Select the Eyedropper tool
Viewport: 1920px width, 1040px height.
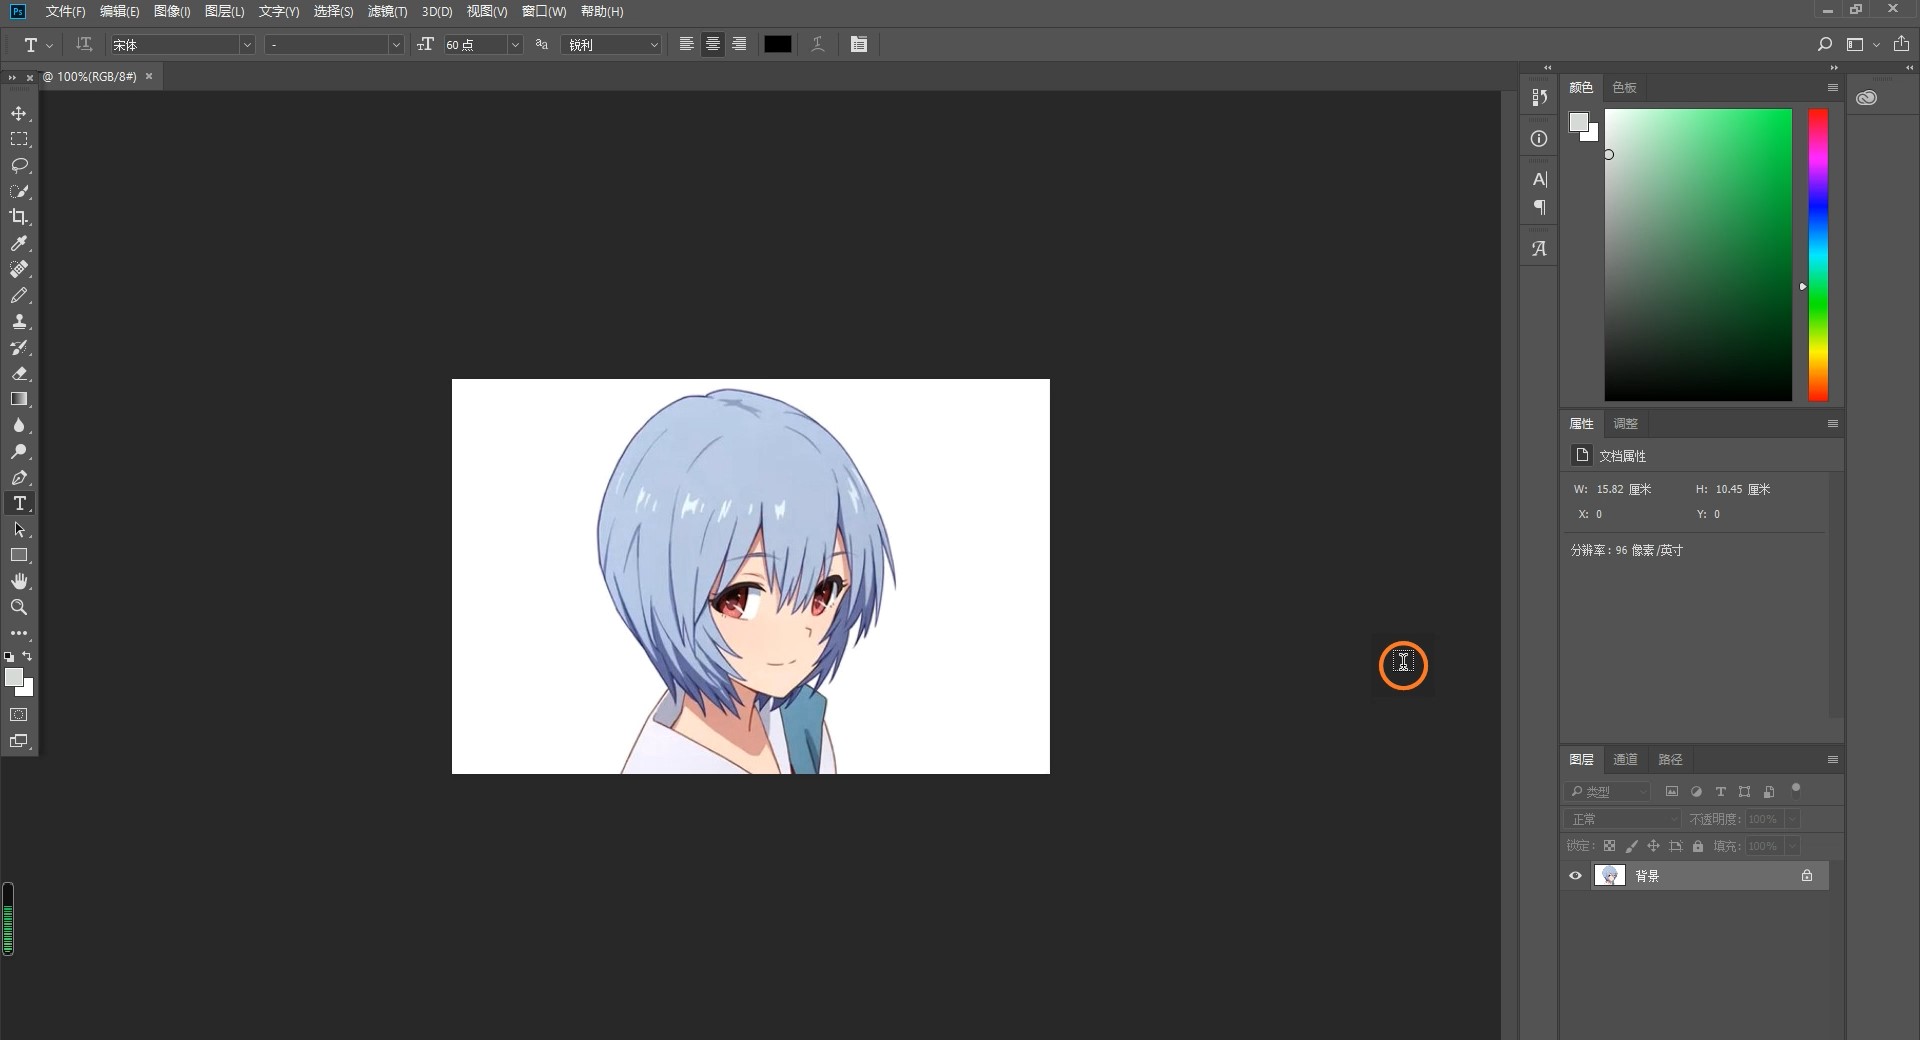[19, 243]
